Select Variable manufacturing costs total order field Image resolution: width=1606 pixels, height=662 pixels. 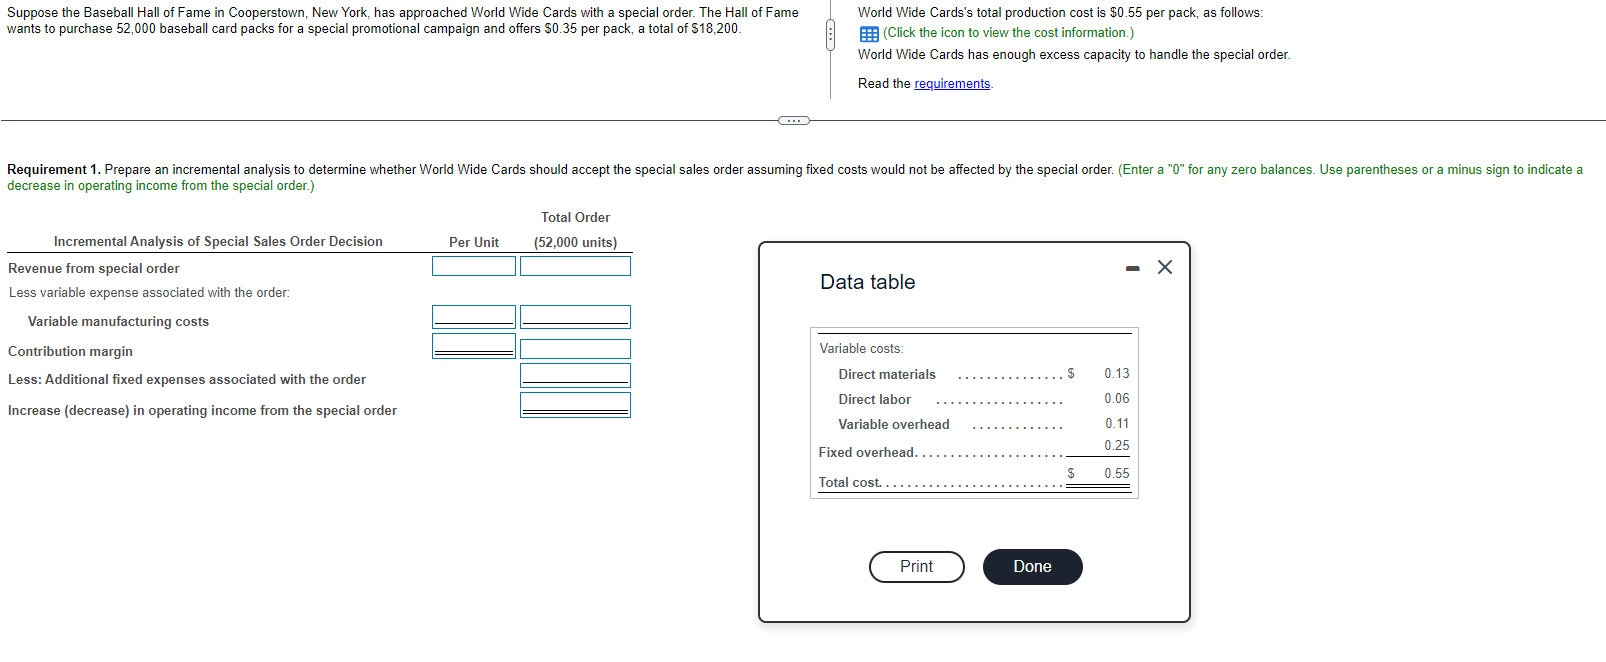(x=575, y=317)
